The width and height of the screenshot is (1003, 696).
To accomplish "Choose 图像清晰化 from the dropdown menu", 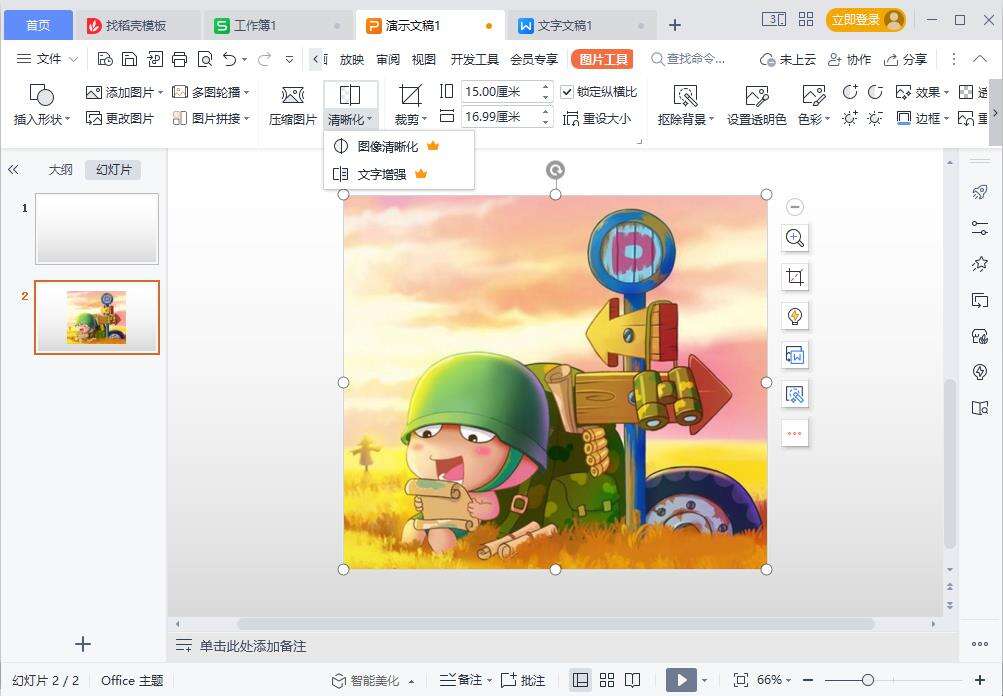I will point(388,146).
